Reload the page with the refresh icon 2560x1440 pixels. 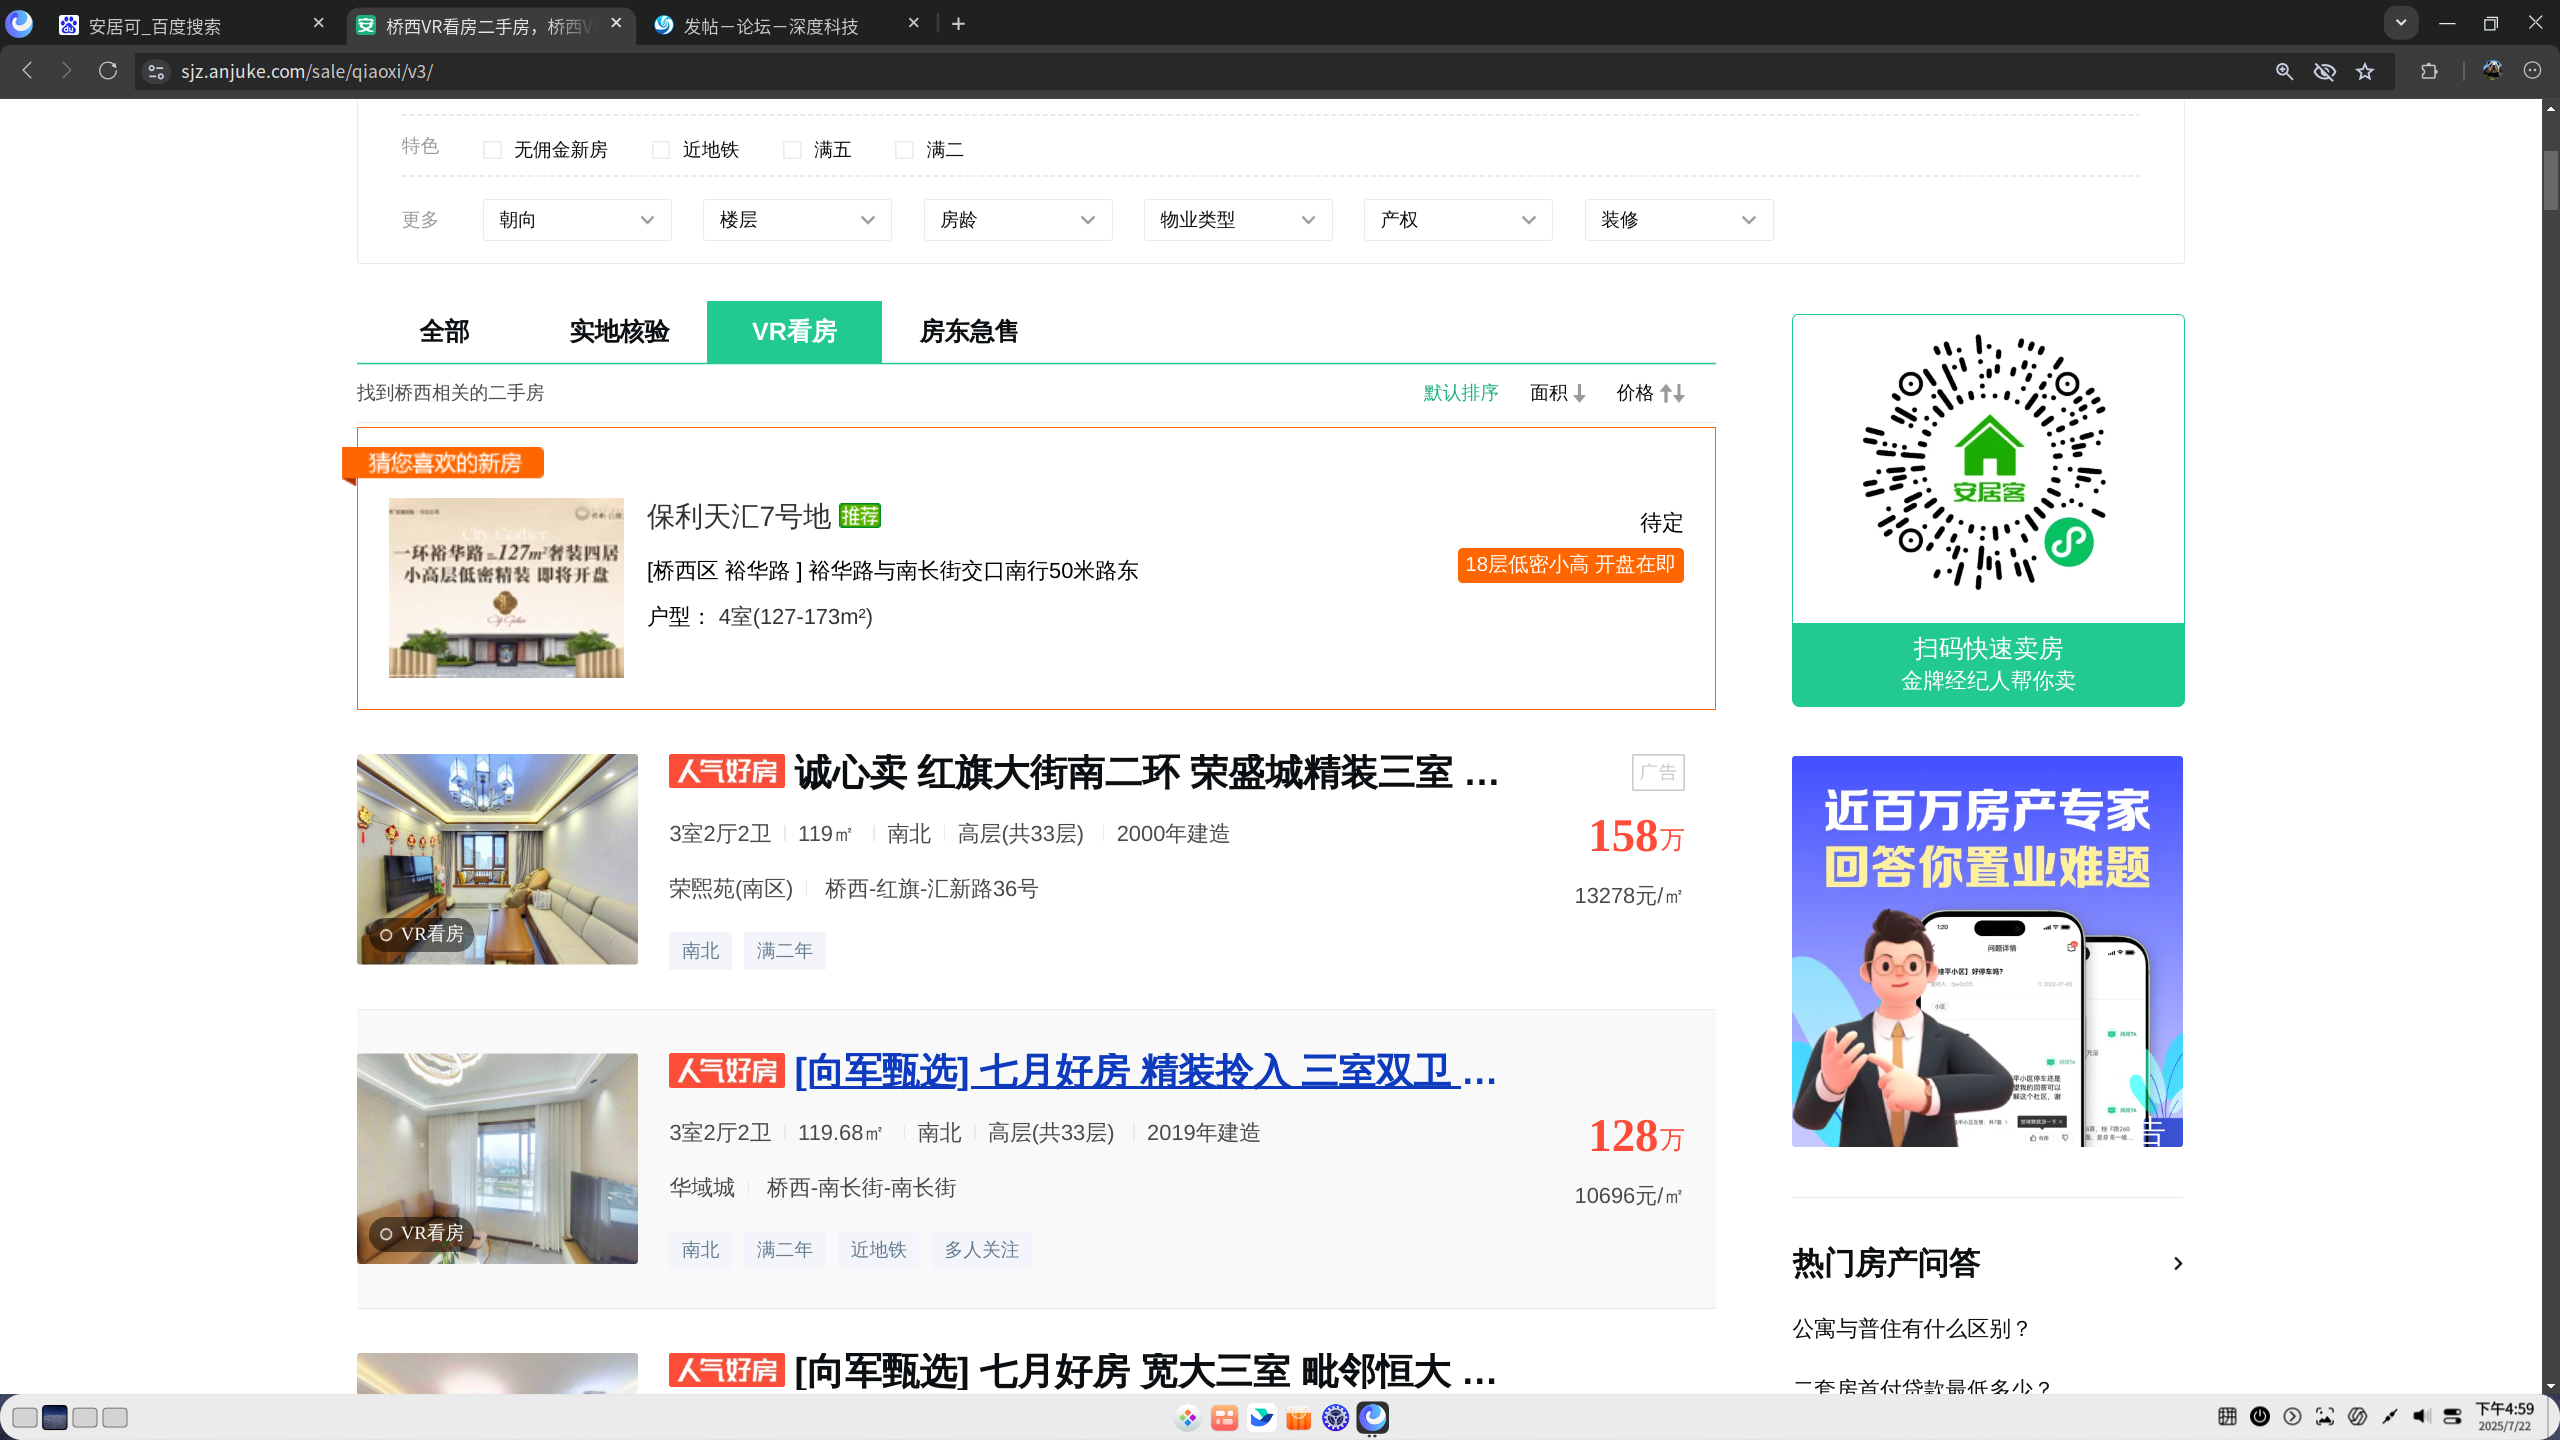108,71
